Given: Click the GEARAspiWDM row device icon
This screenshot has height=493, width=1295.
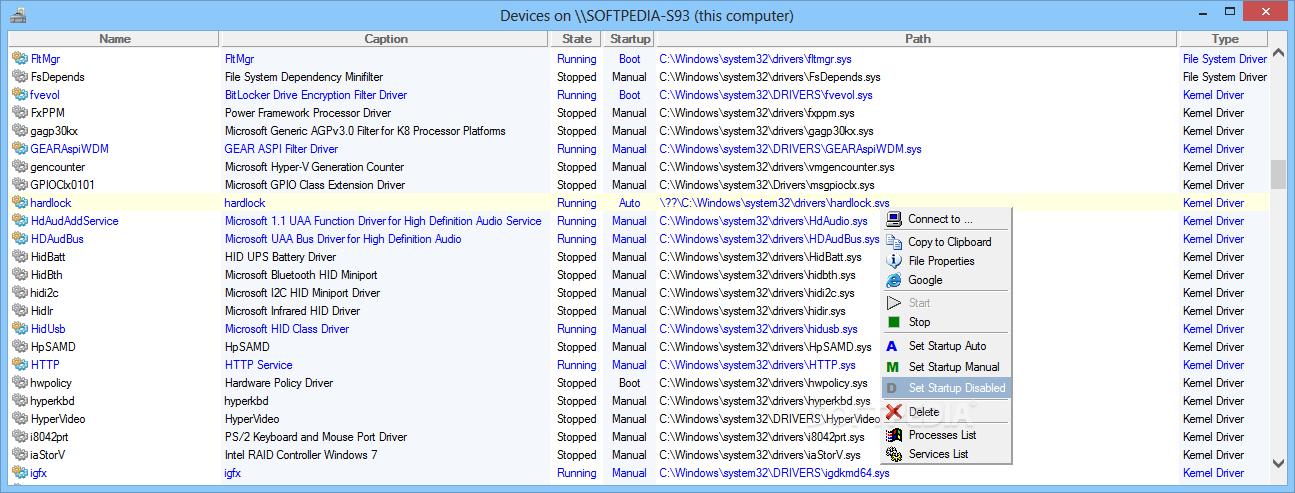Looking at the screenshot, I should tap(19, 149).
